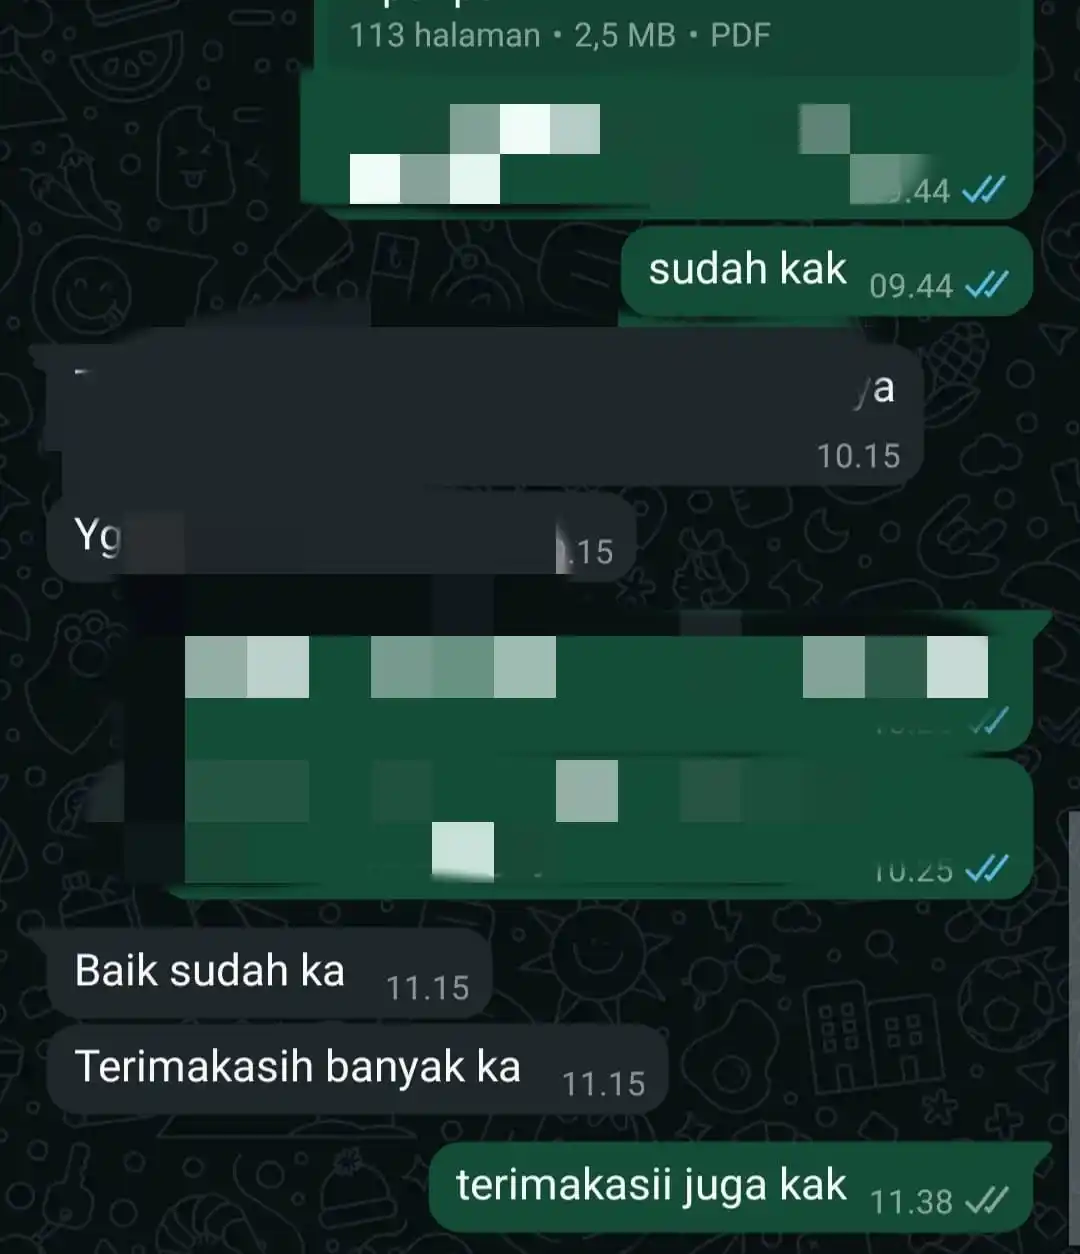
Task: Select the 'Baik sudah ka' message
Action: pos(270,973)
